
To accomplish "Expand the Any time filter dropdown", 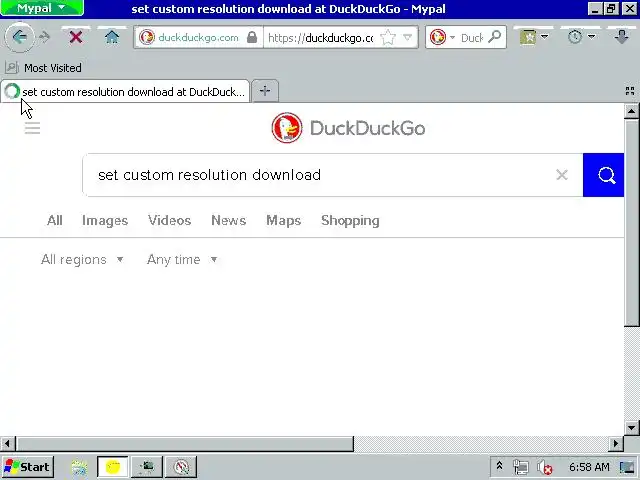I will tap(182, 260).
